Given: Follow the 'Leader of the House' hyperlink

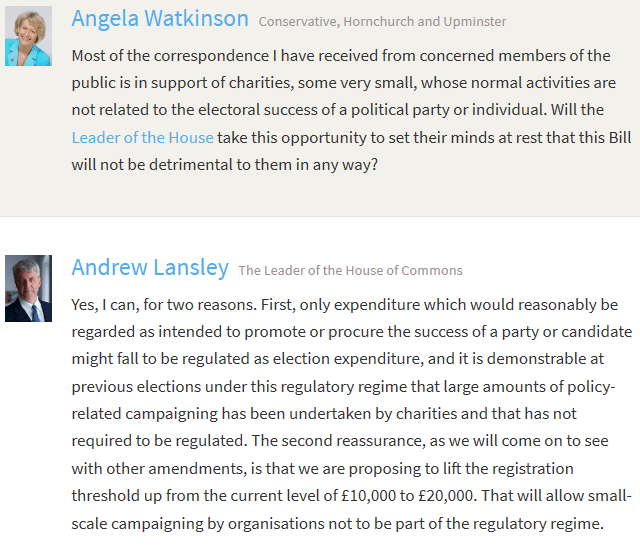Looking at the screenshot, I should coord(143,137).
